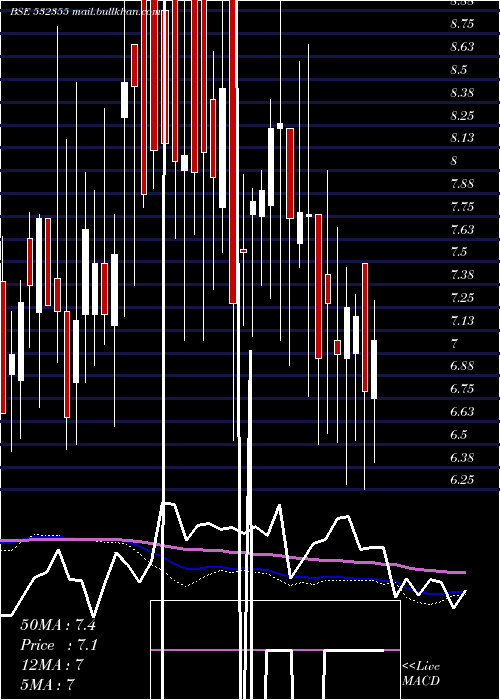Click the 8.5 price axis label
The height and width of the screenshot is (700, 500).
point(459,70)
